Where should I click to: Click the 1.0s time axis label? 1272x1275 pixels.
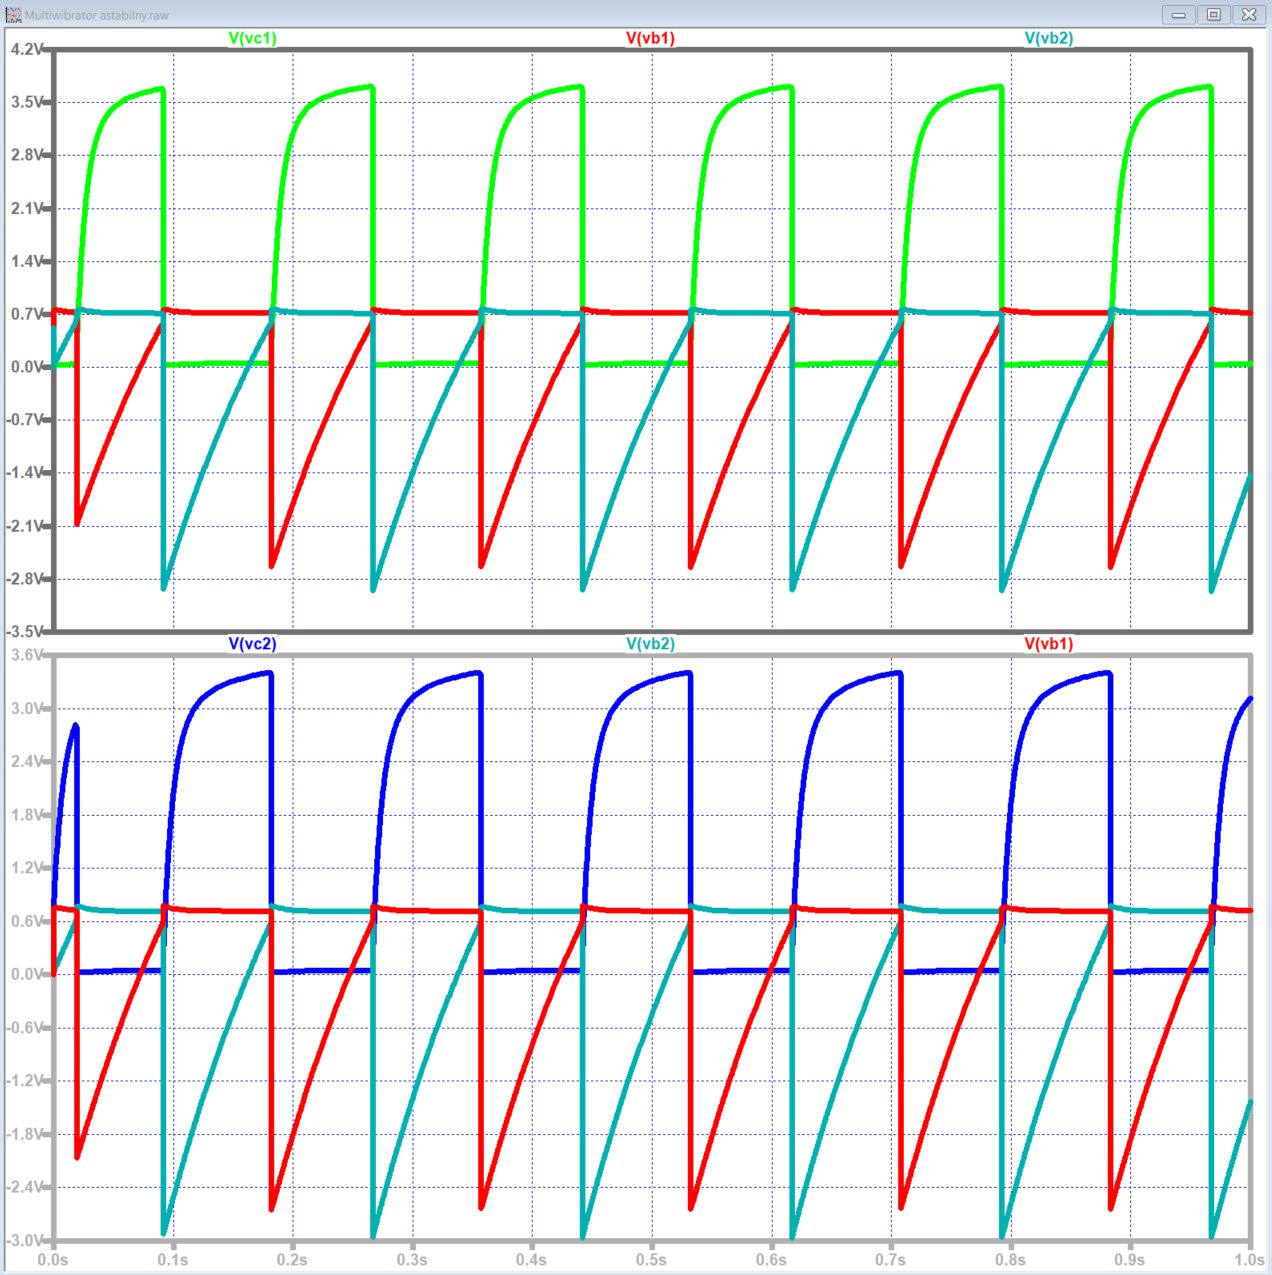(x=1249, y=1260)
